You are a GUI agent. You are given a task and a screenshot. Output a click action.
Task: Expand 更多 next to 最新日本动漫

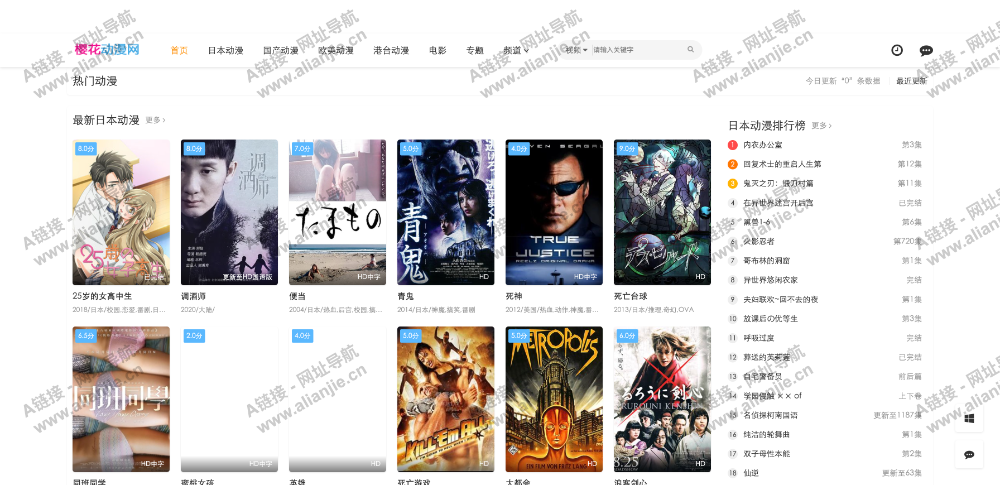(x=155, y=120)
